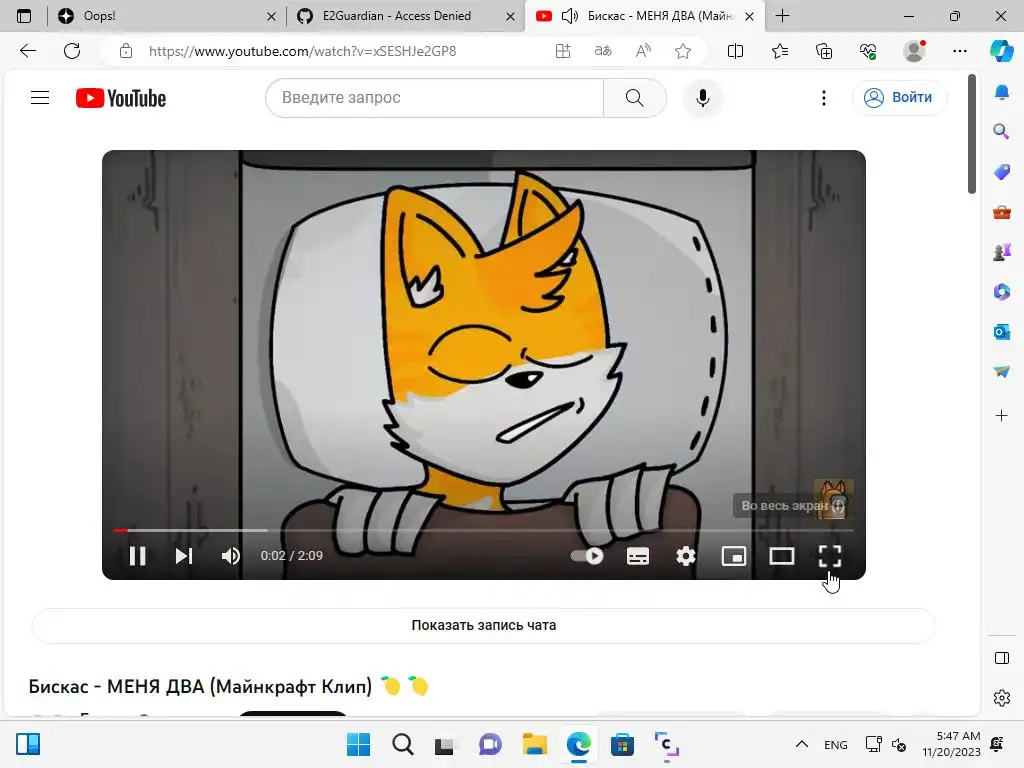Enter fullscreen mode in the player
The width and height of the screenshot is (1024, 768).
[x=830, y=556]
